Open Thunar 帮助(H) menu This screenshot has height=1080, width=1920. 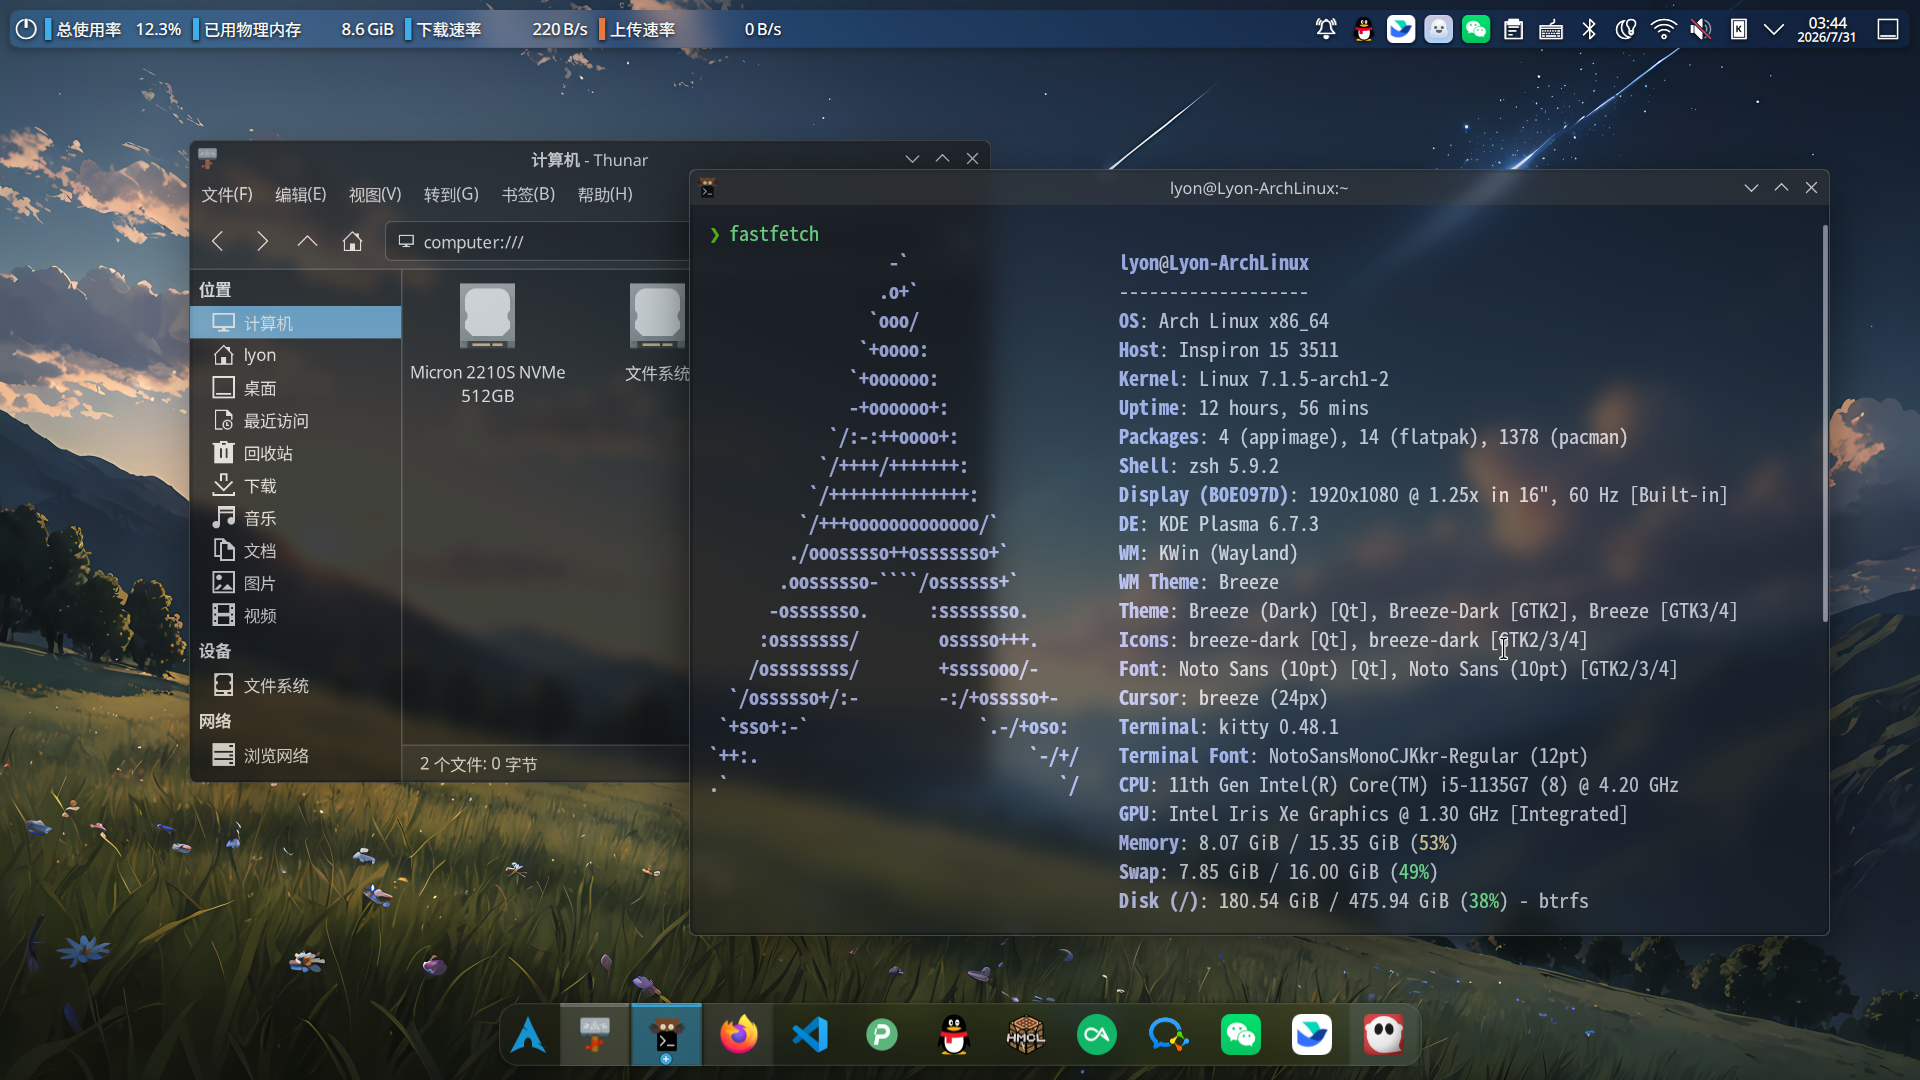click(x=605, y=194)
